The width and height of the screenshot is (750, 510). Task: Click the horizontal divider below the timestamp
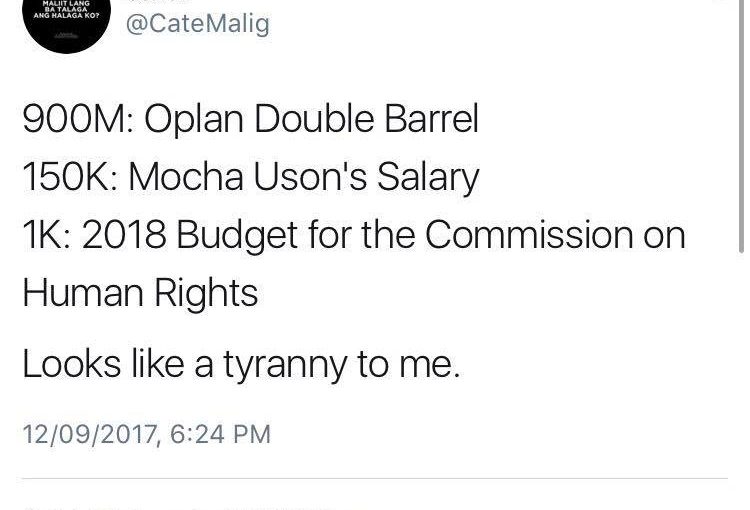click(375, 477)
